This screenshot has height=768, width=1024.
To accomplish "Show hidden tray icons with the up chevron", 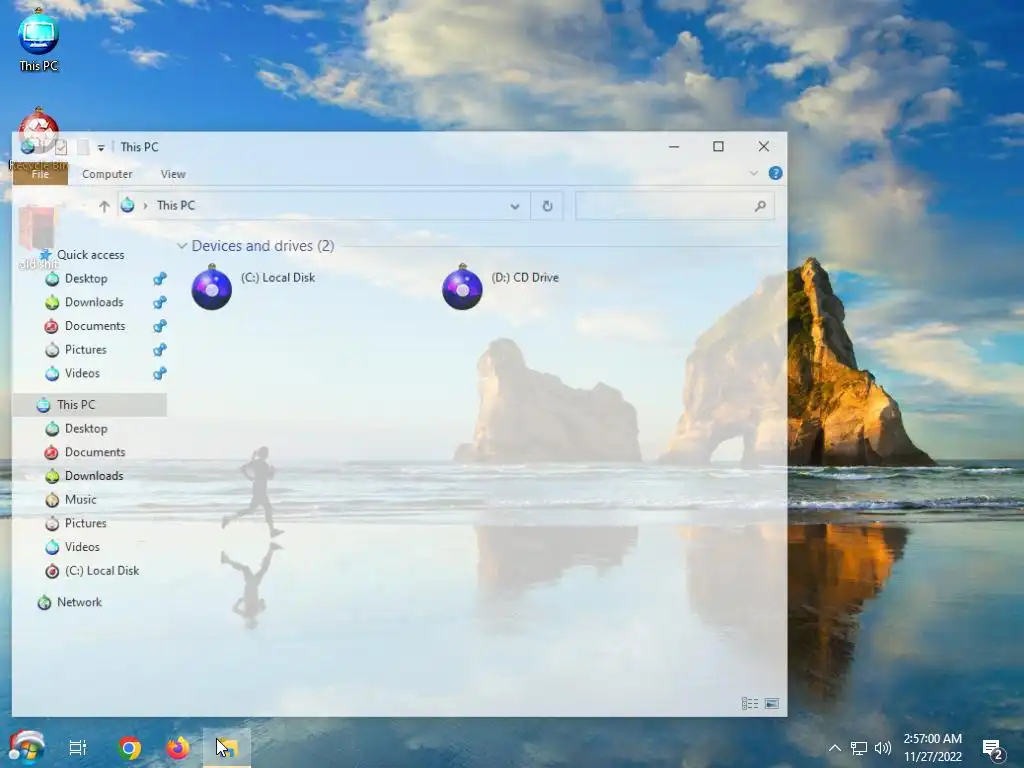I will [x=835, y=748].
